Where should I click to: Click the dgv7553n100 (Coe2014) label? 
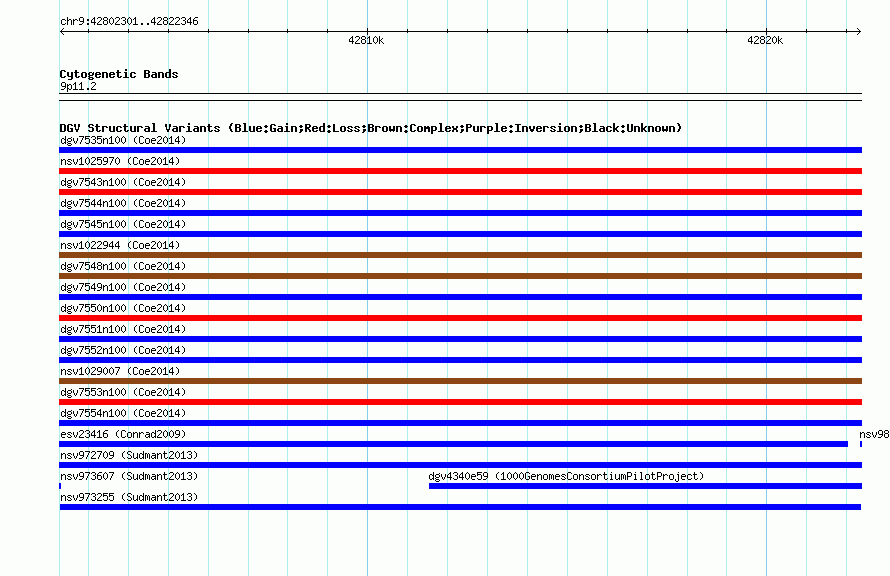pos(123,392)
